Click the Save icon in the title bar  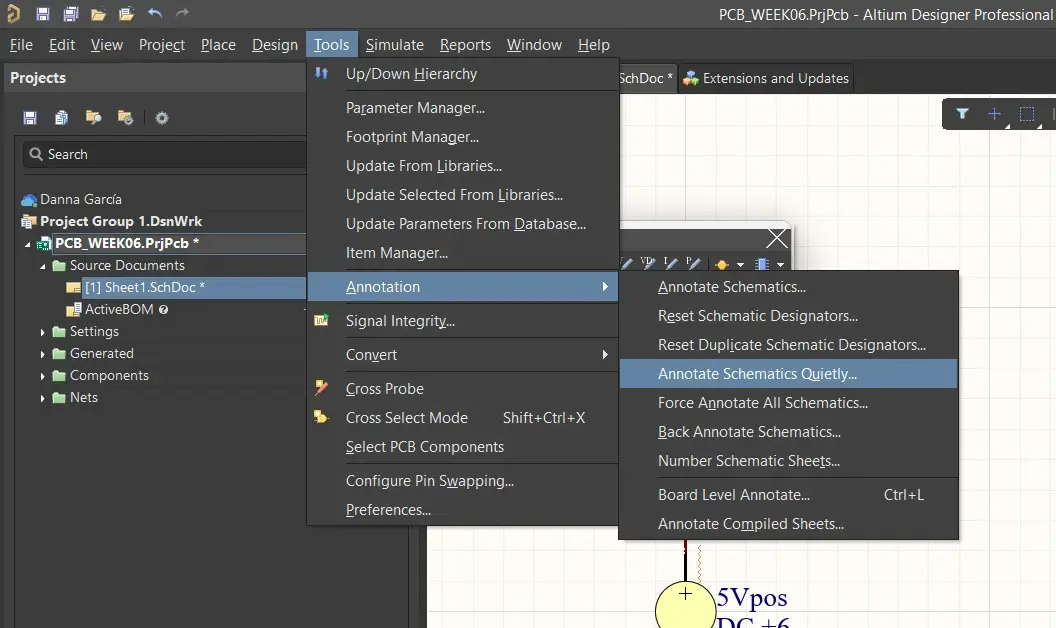tap(42, 13)
